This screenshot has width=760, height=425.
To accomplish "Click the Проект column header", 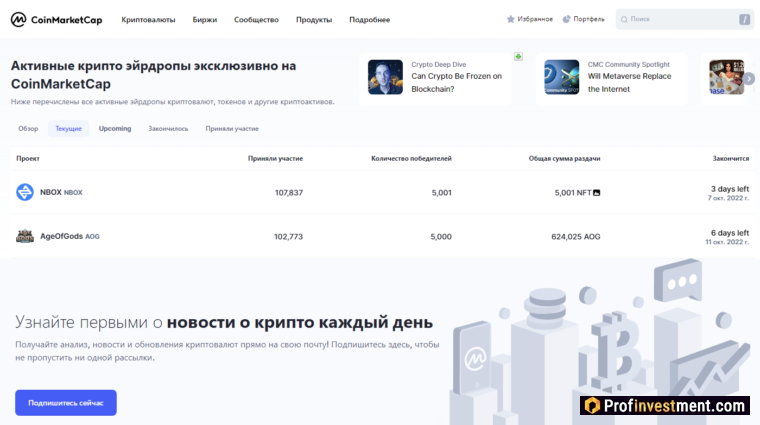I will pyautogui.click(x=28, y=158).
